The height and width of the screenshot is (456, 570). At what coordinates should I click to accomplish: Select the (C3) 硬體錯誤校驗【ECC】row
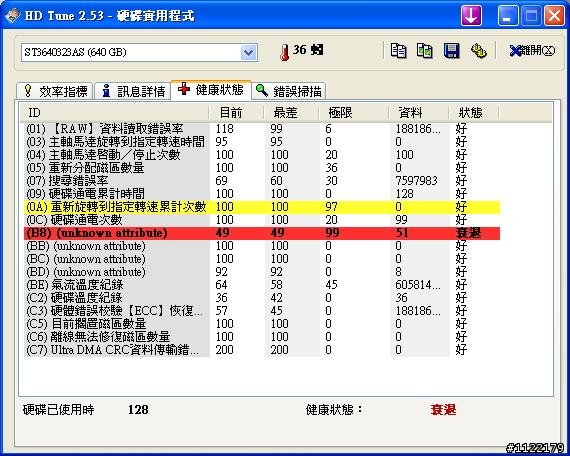click(x=262, y=311)
